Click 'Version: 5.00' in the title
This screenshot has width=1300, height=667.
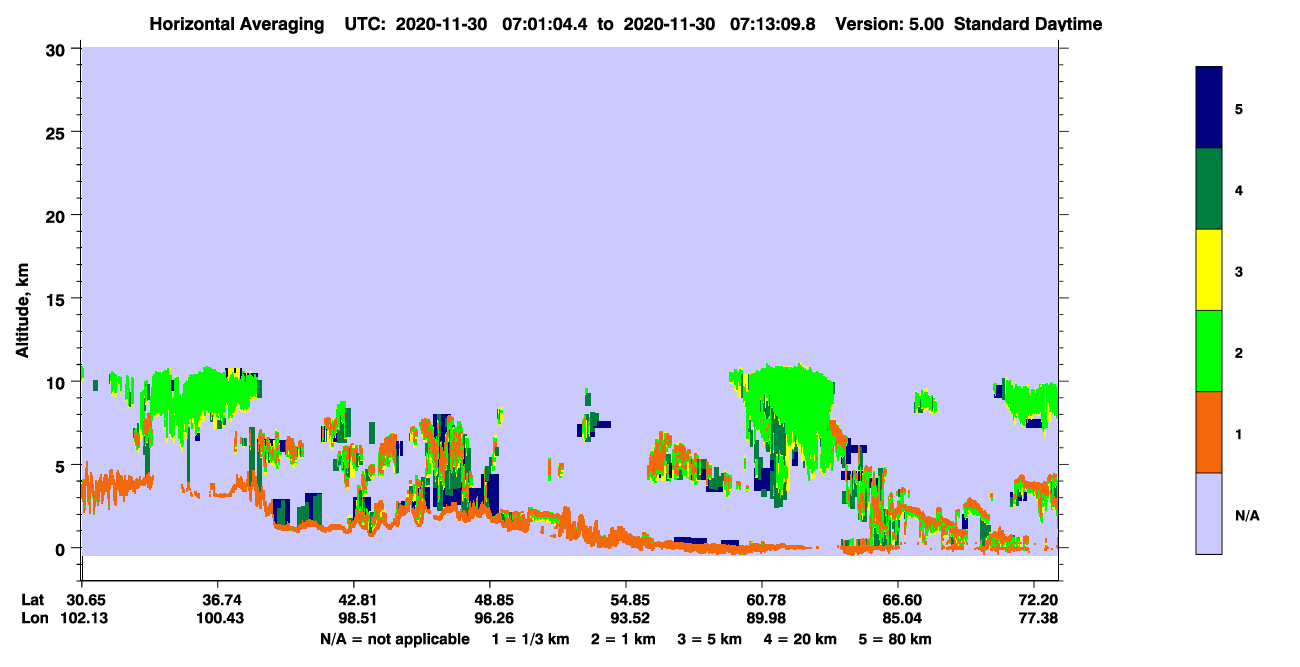[x=890, y=24]
